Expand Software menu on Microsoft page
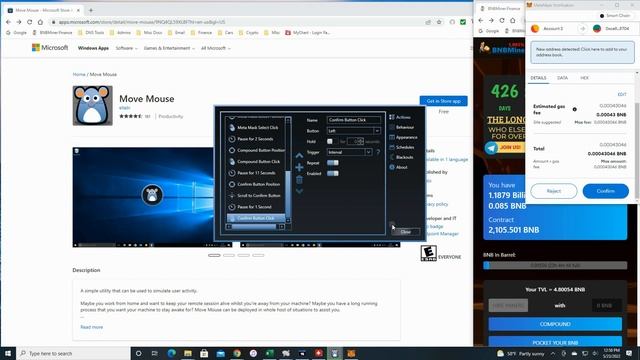Screen dimensions: 640x360 click(x=126, y=48)
